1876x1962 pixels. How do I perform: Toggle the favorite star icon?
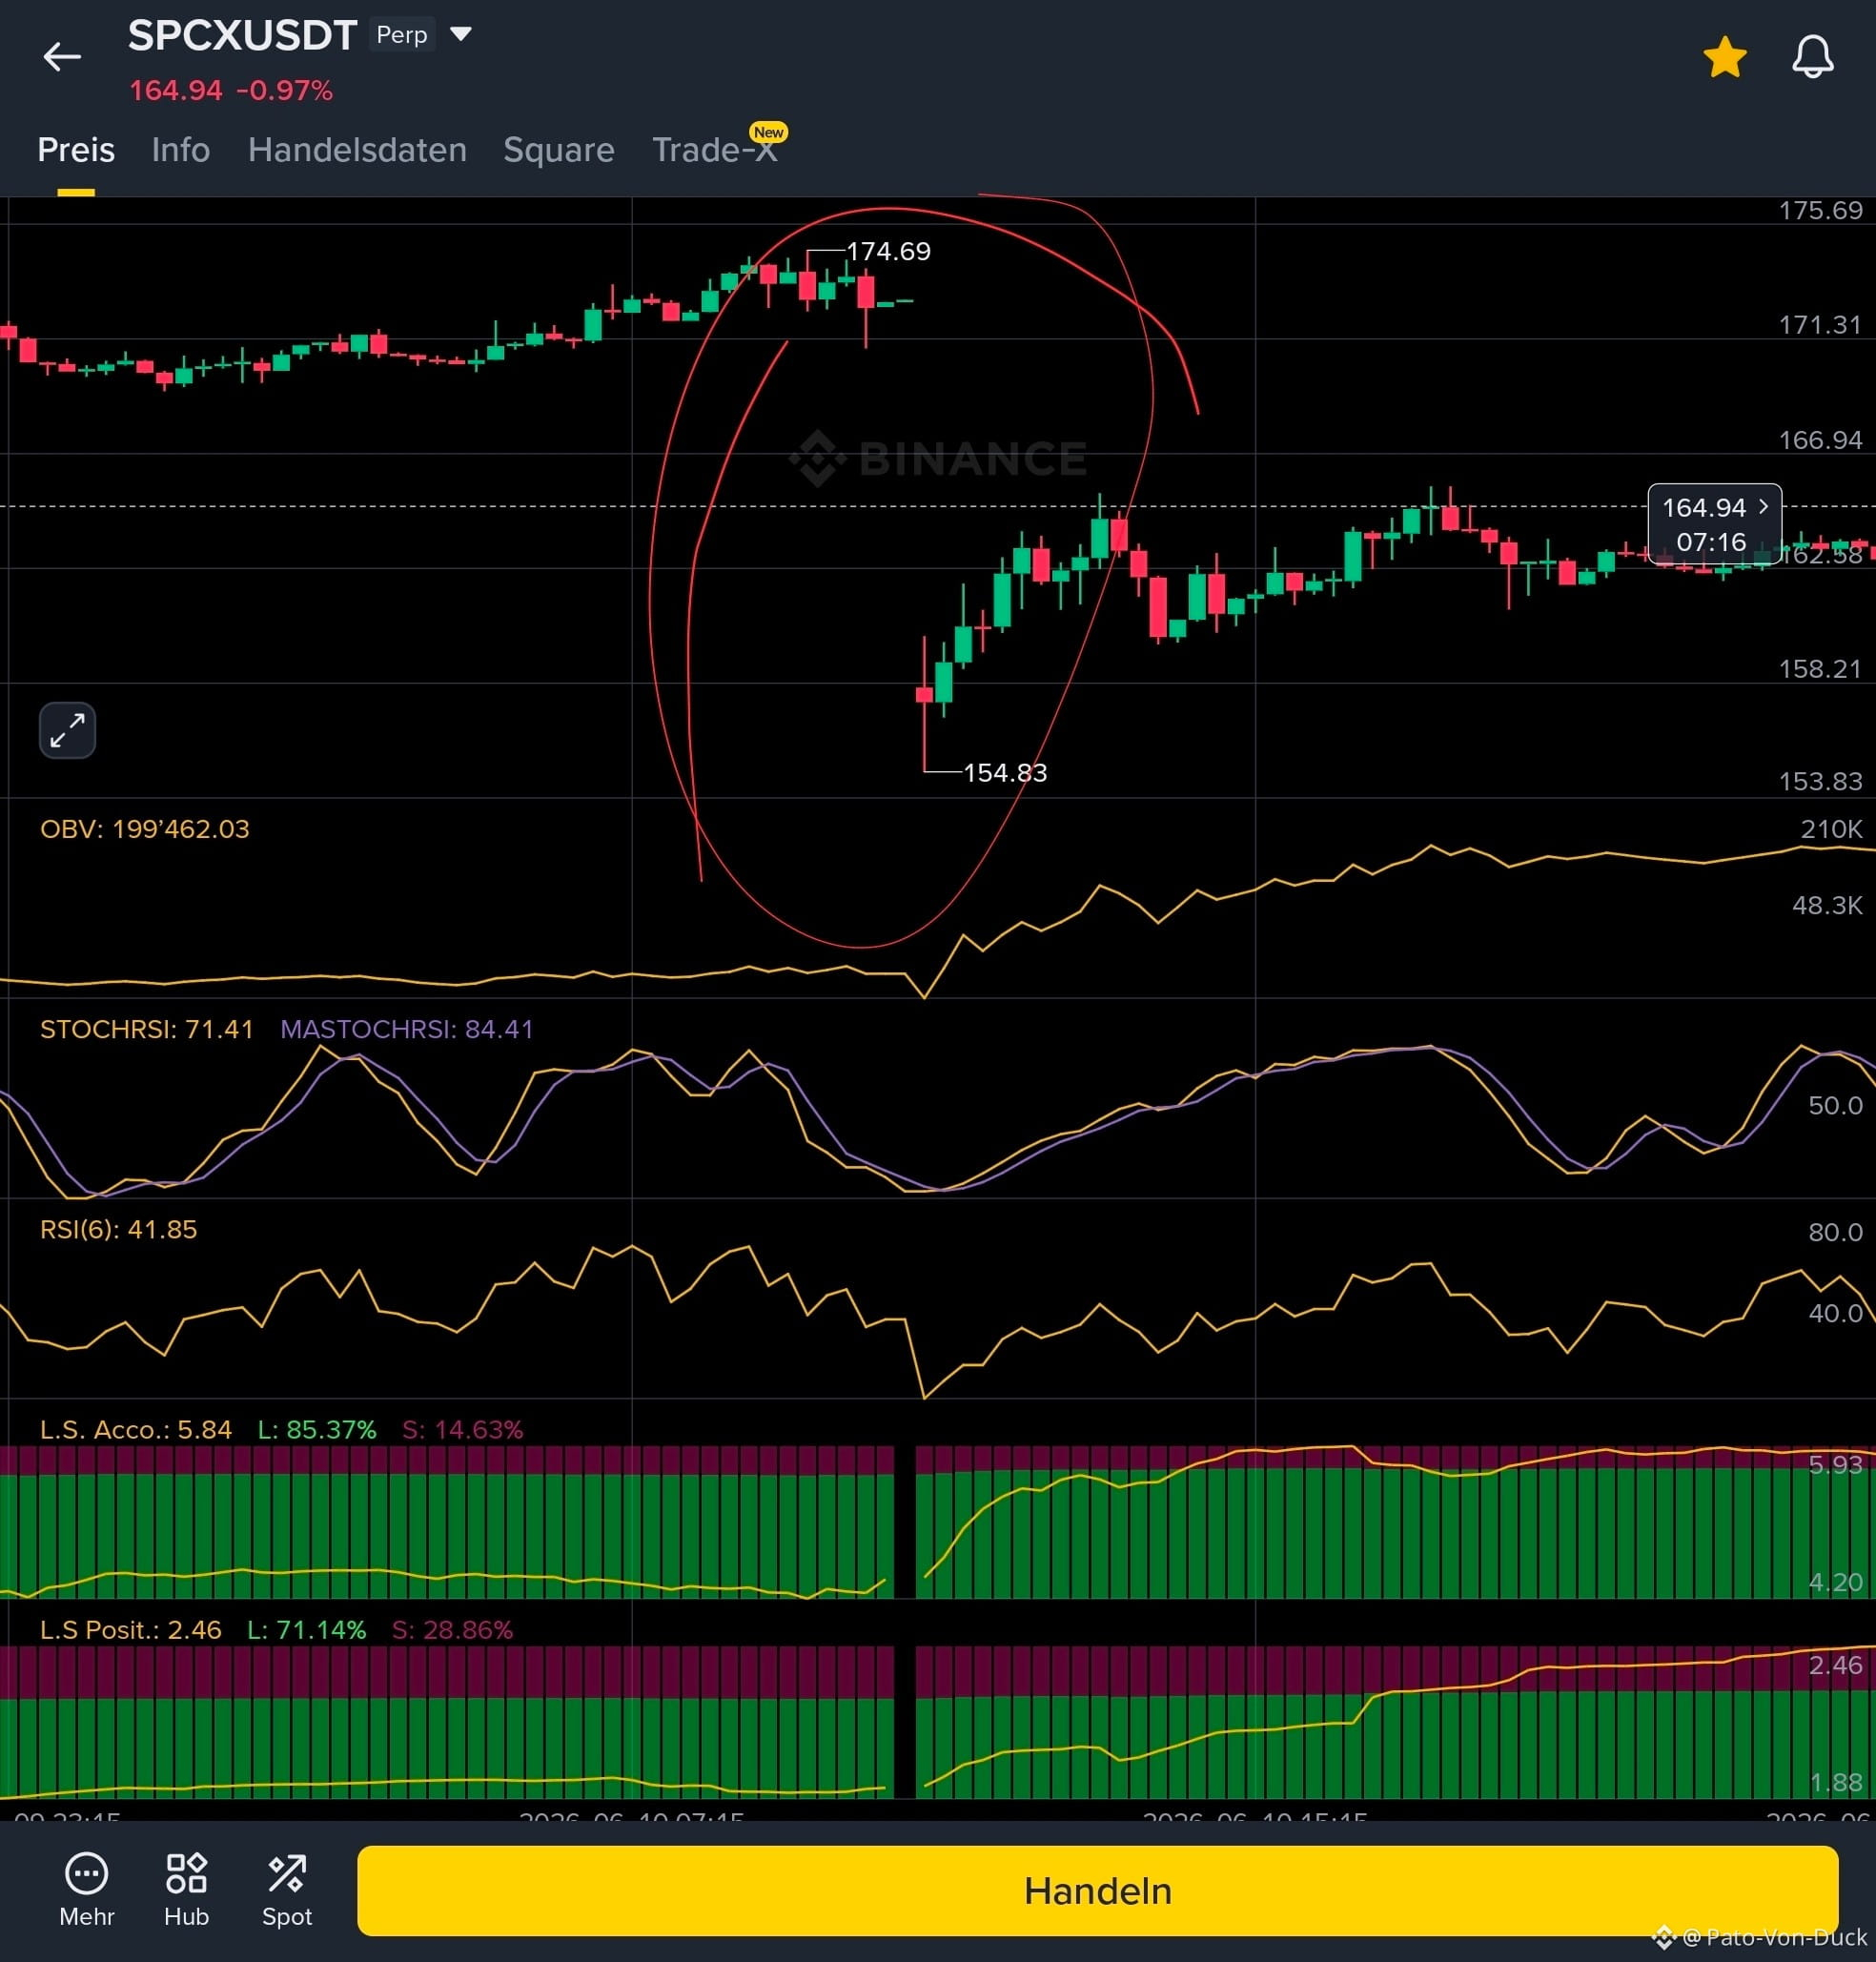click(1725, 57)
